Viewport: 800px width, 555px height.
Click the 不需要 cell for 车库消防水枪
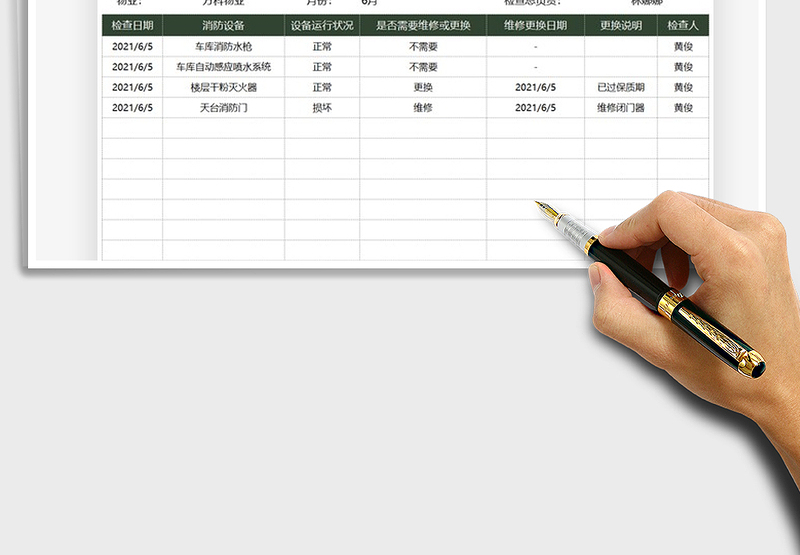423,47
